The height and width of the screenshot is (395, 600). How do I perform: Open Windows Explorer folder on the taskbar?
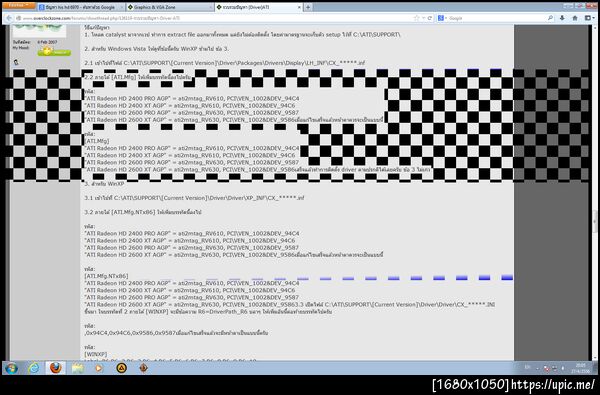pos(77,368)
